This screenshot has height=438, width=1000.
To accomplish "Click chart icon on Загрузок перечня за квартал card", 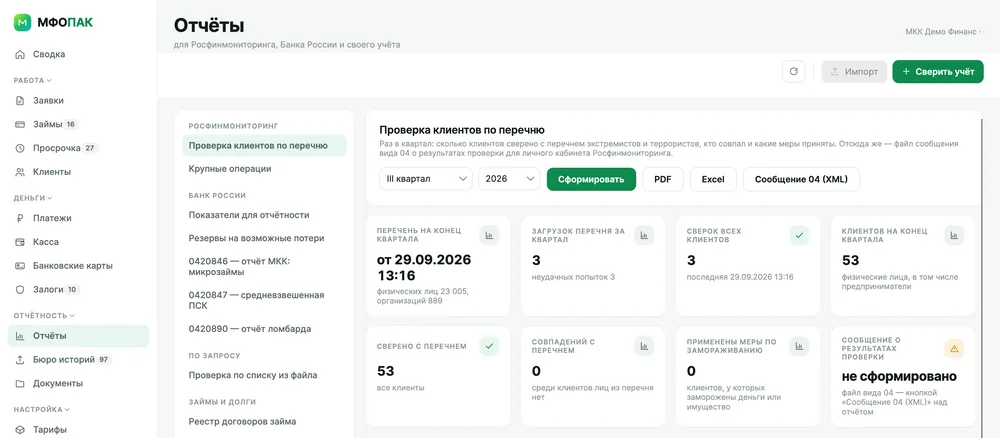I will pyautogui.click(x=644, y=235).
